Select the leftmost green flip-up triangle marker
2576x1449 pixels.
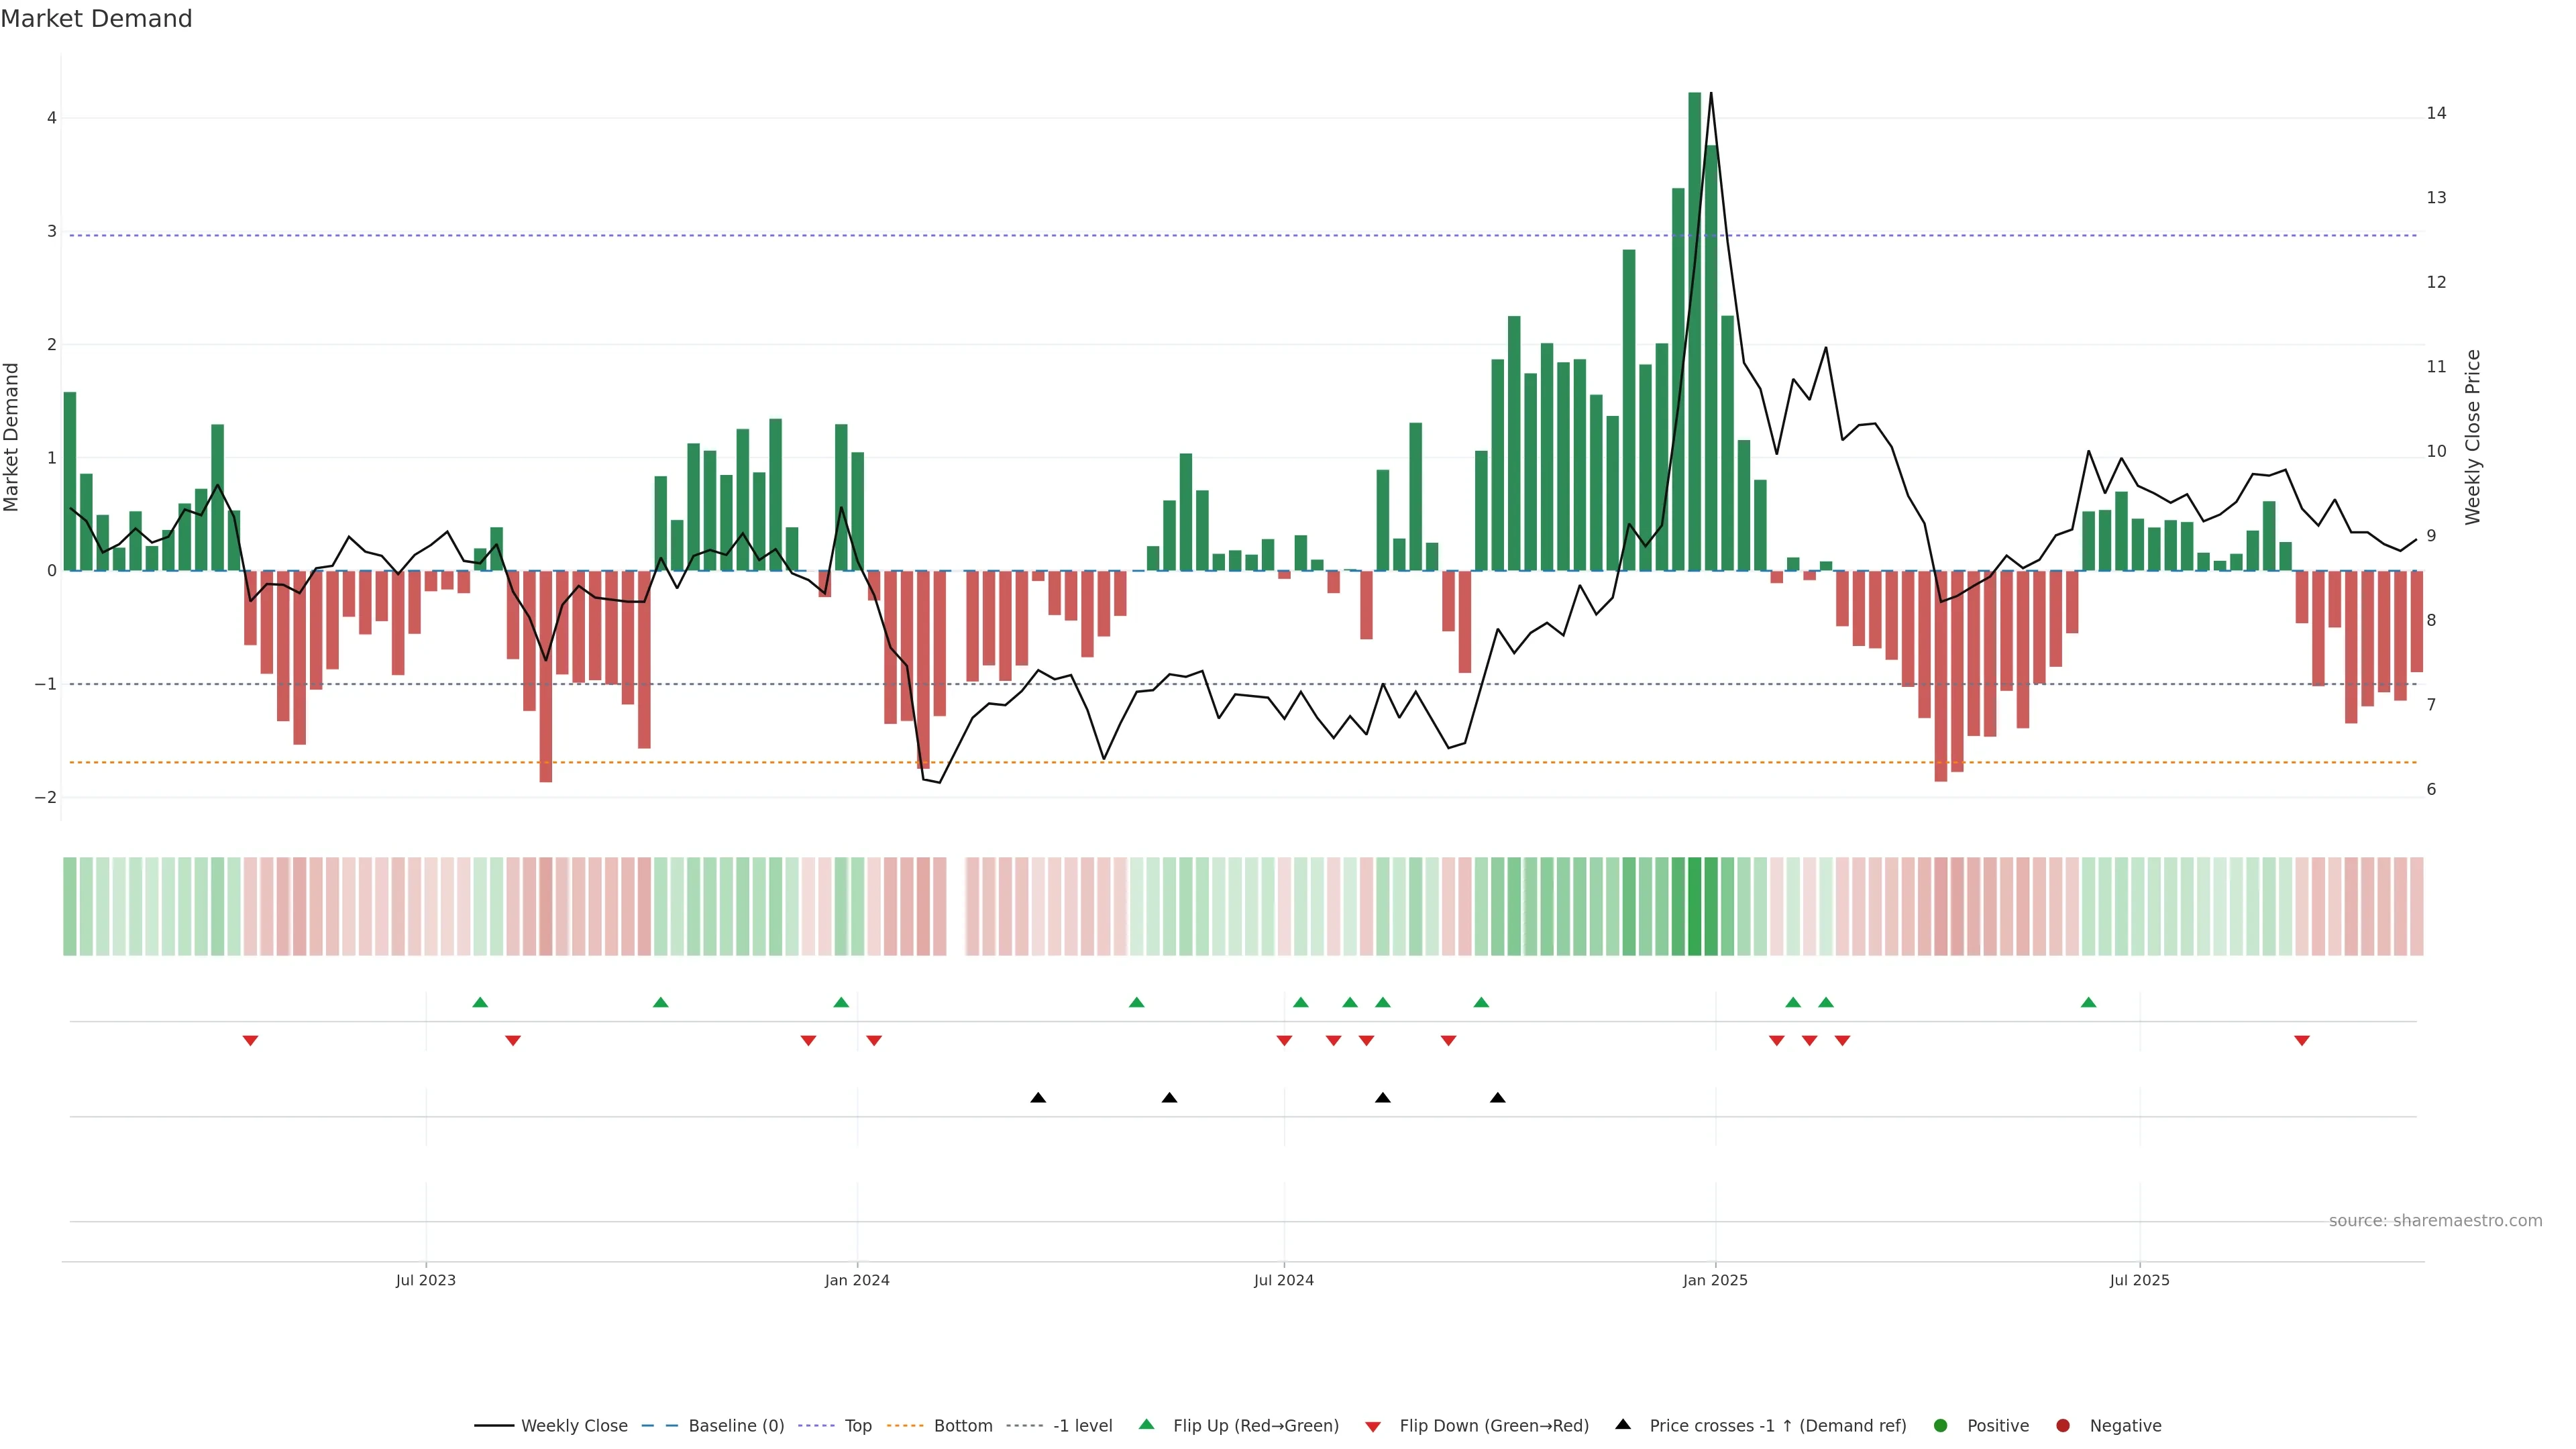(480, 1003)
